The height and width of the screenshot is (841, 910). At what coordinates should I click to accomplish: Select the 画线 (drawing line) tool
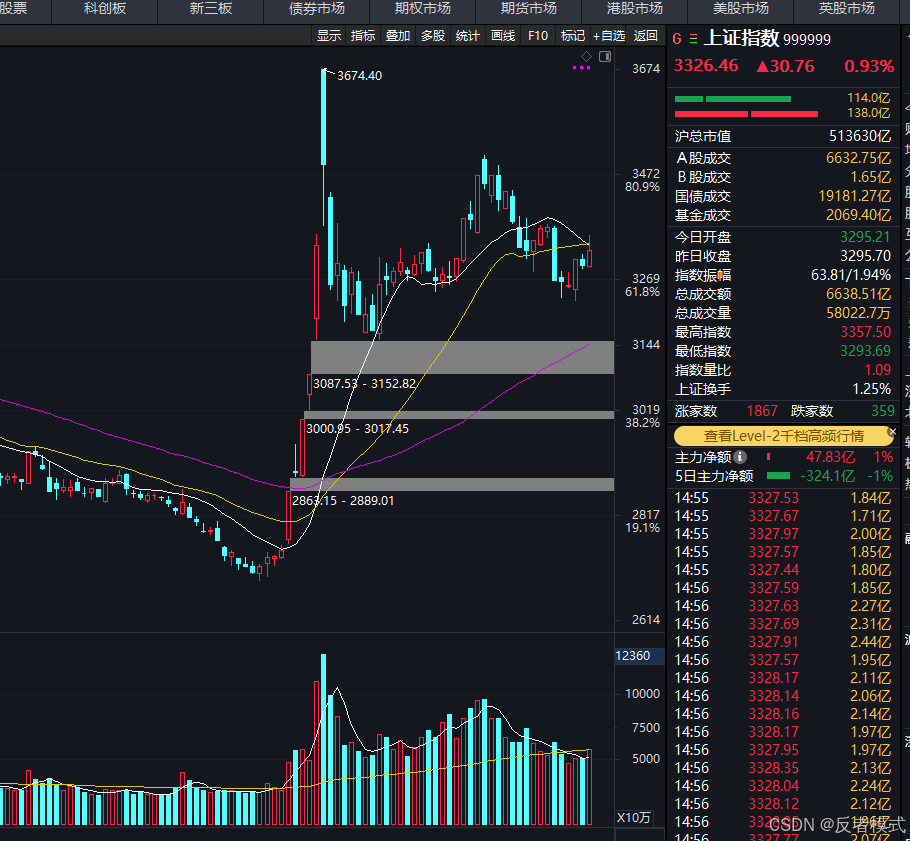coord(502,36)
